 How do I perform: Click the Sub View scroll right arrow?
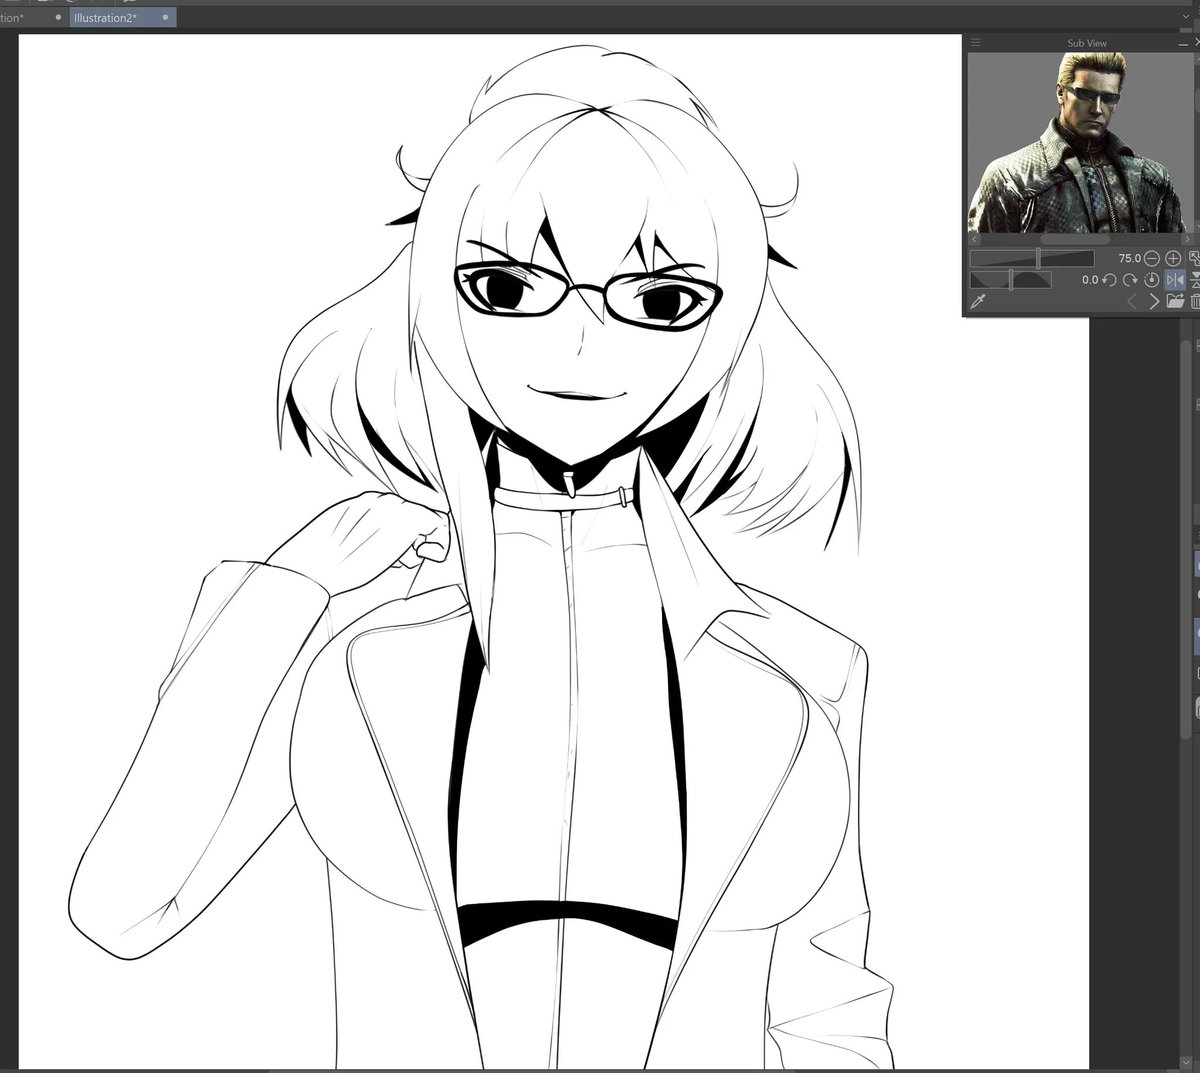click(1187, 239)
